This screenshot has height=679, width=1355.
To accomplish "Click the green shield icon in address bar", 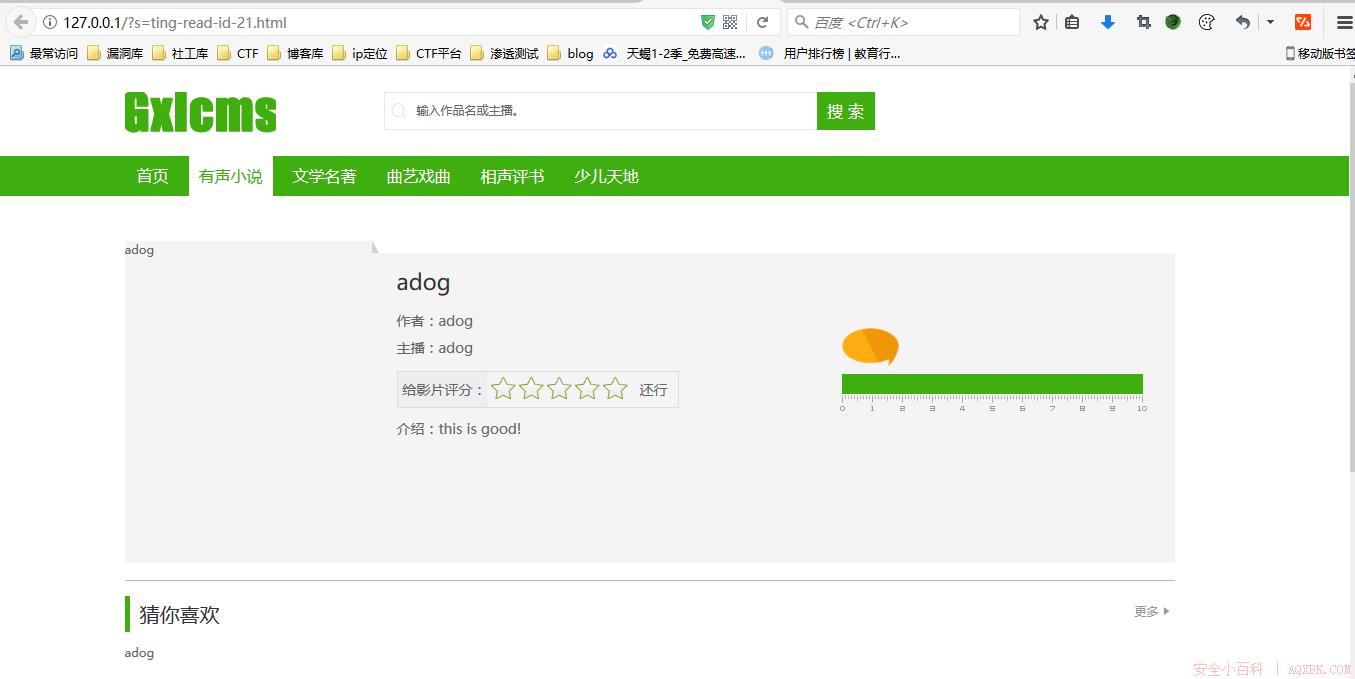I will point(708,22).
